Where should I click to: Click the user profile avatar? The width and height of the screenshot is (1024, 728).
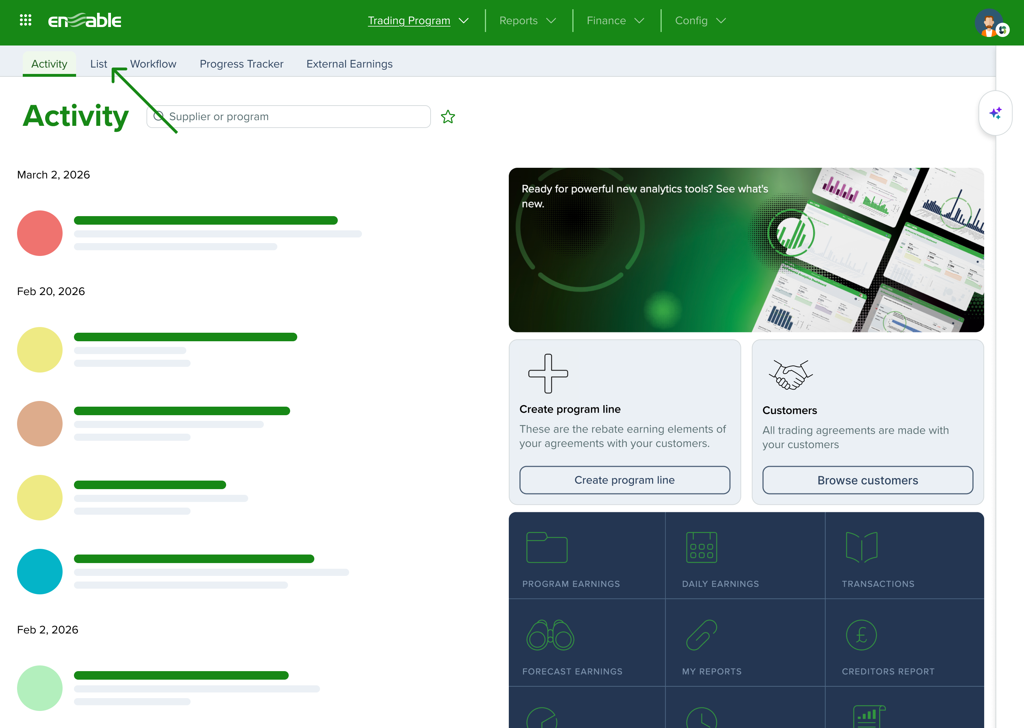(990, 23)
